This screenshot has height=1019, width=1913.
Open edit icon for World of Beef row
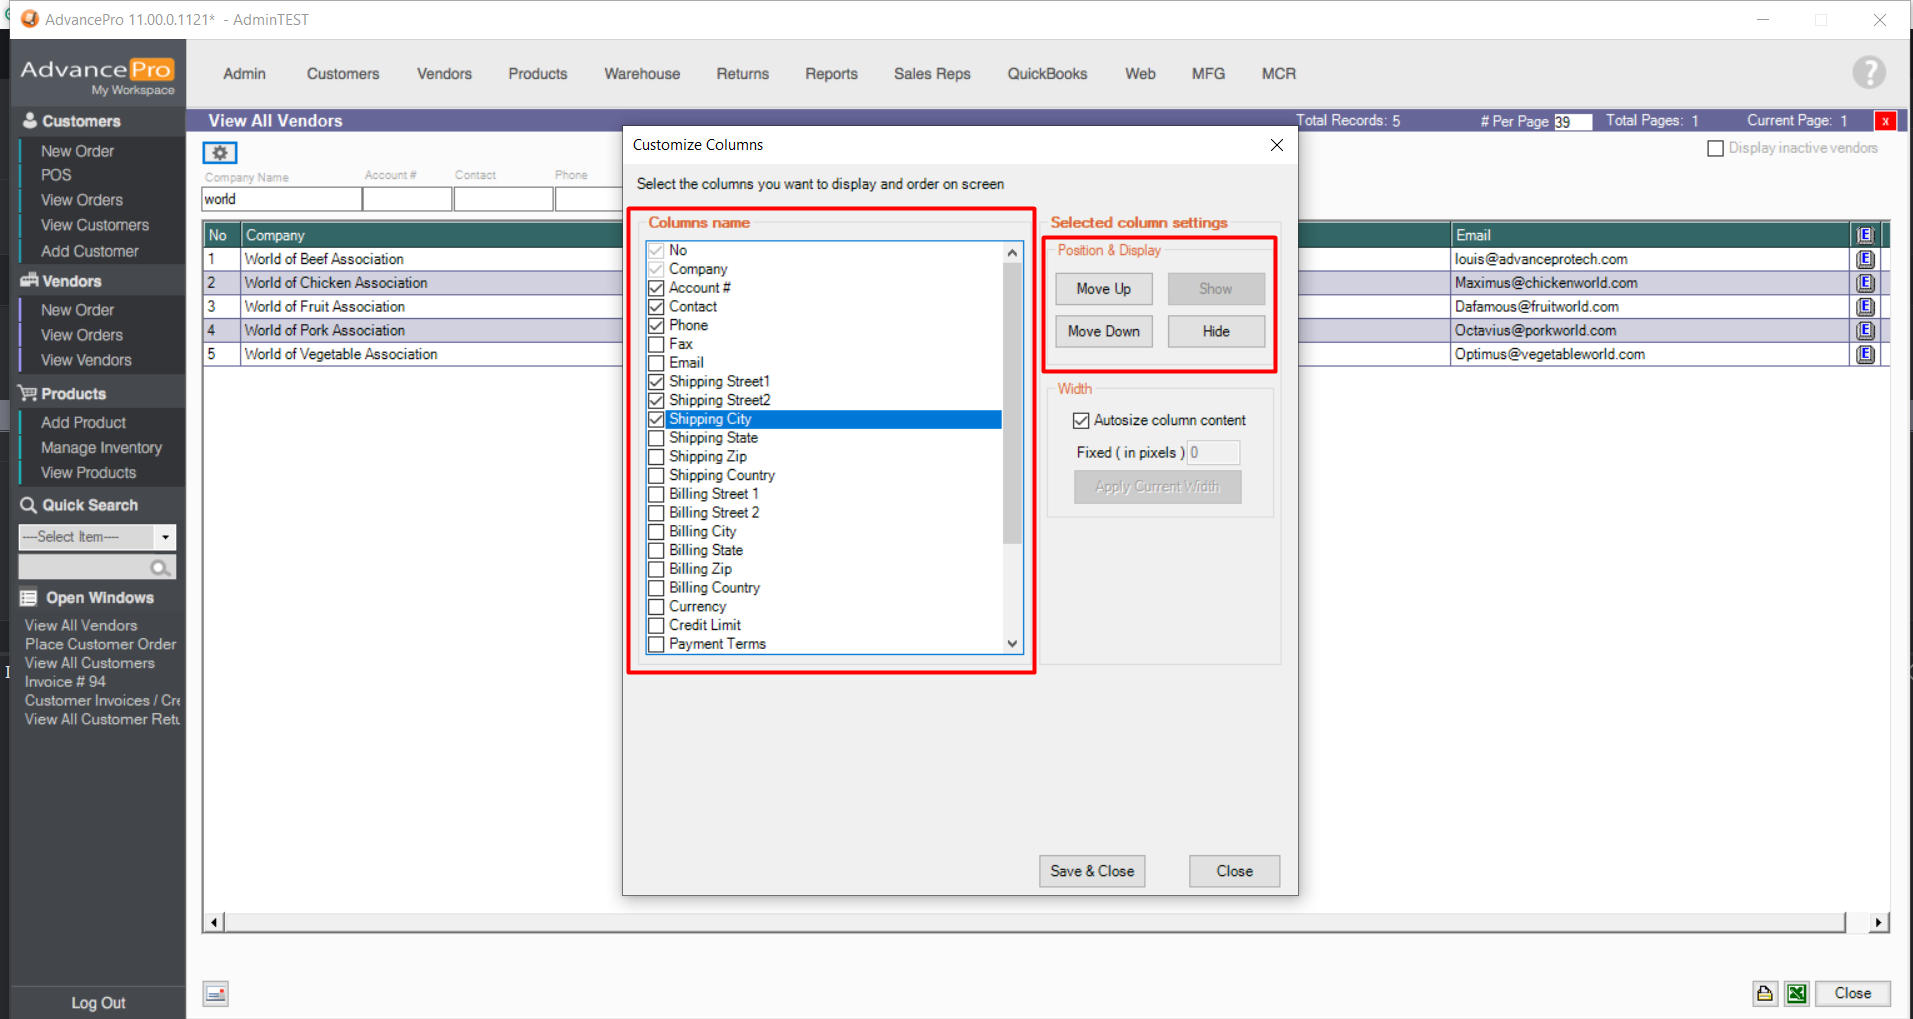1865,259
